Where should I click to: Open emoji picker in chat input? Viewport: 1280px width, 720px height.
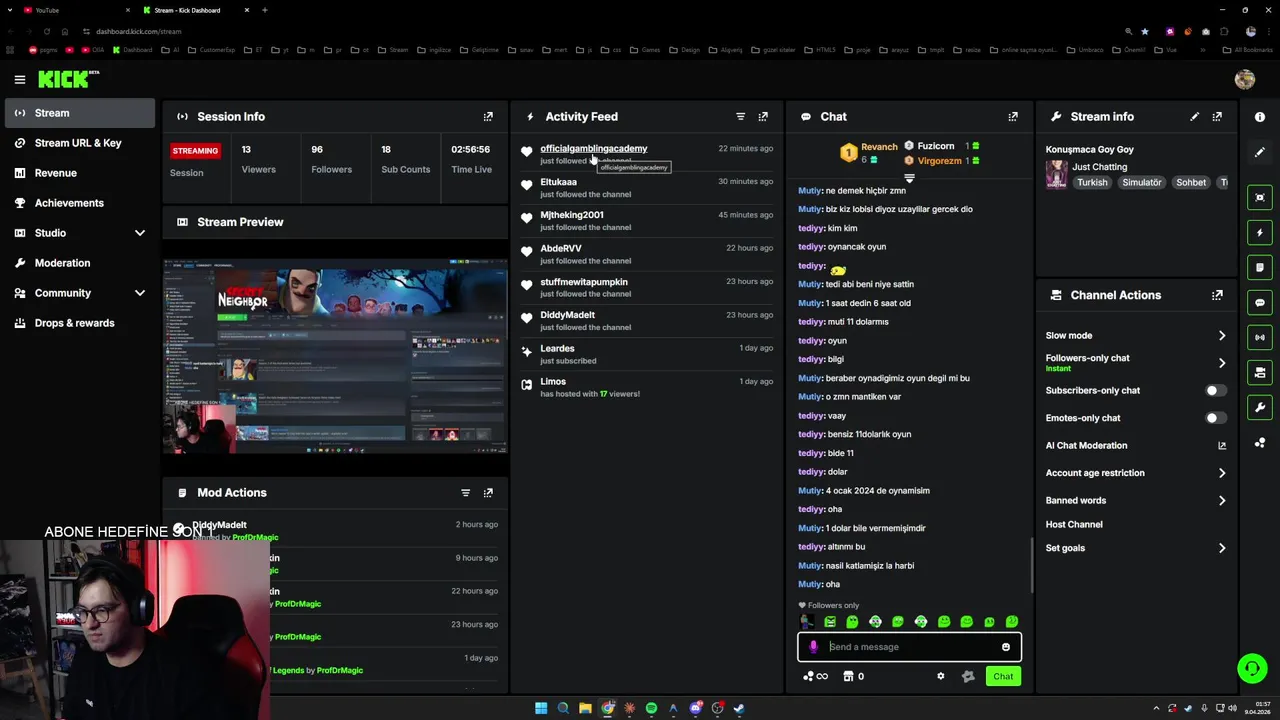click(1006, 647)
